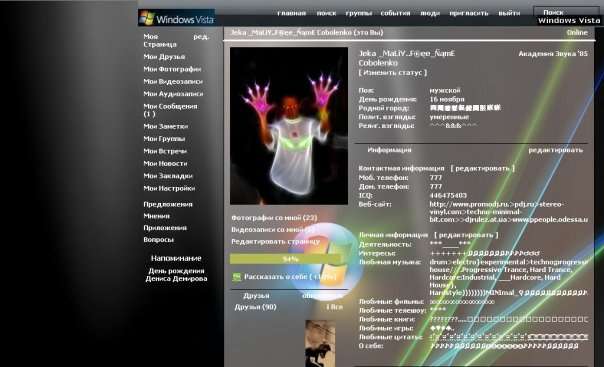Open the profile avatar photo
The width and height of the screenshot is (604, 367).
pyautogui.click(x=289, y=126)
